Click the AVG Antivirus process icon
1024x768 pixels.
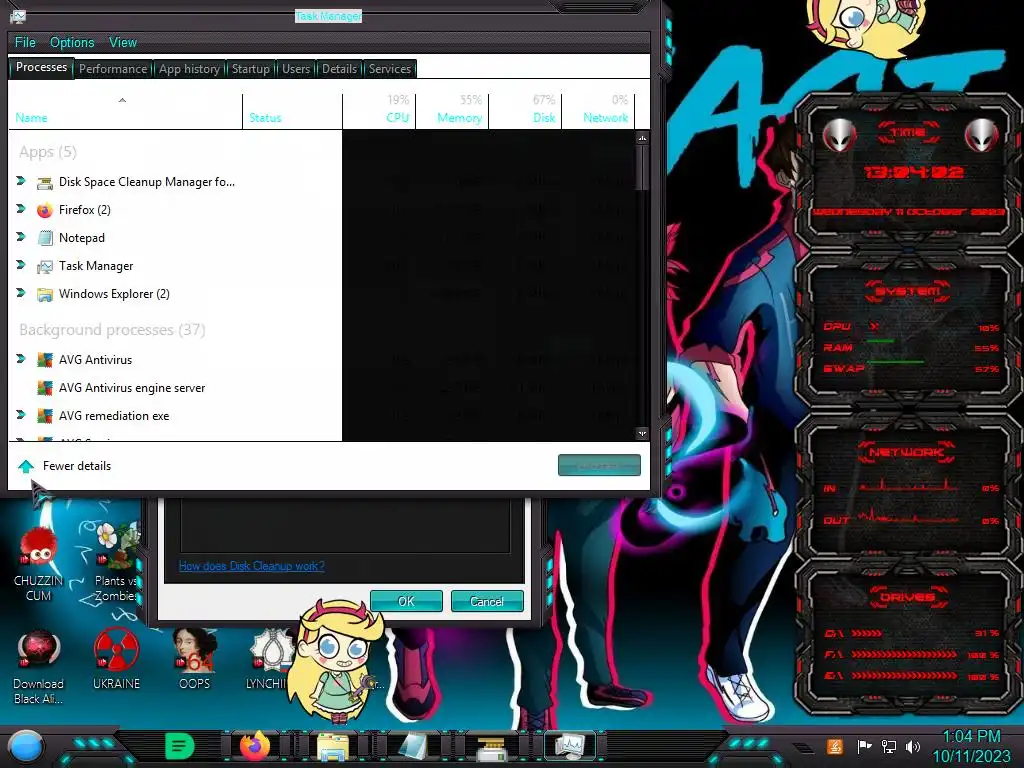44,360
